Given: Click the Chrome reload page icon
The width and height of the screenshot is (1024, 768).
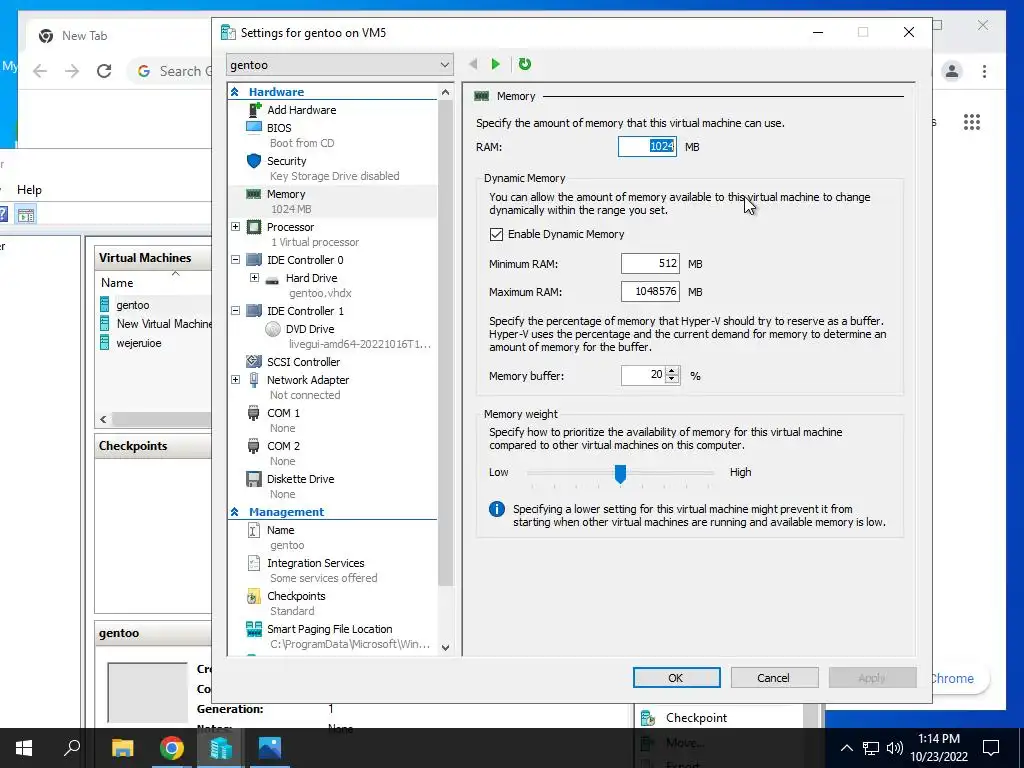Looking at the screenshot, I should pos(104,71).
